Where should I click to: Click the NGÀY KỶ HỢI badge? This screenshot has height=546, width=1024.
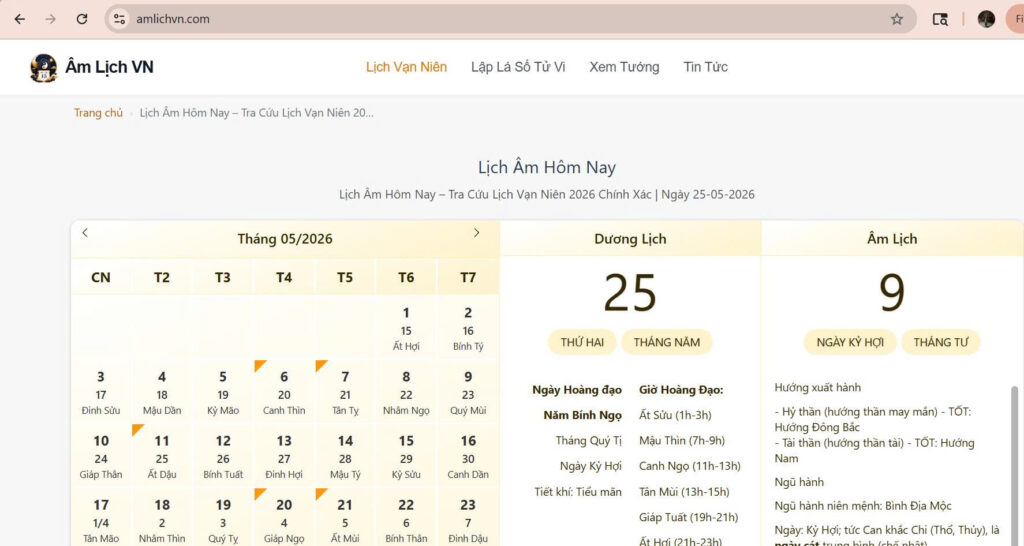point(850,342)
